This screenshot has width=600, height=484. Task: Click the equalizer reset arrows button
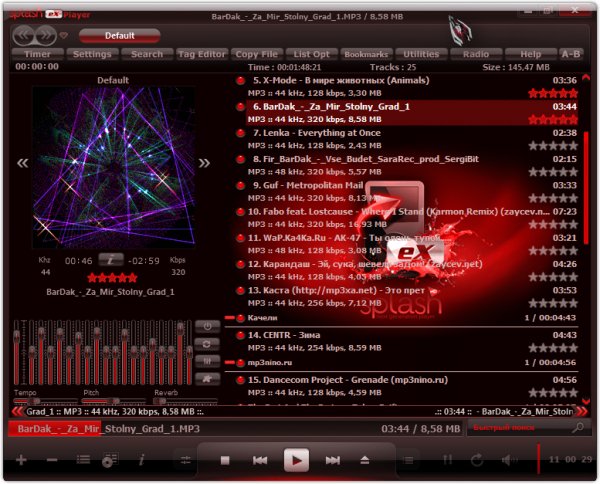point(207,344)
